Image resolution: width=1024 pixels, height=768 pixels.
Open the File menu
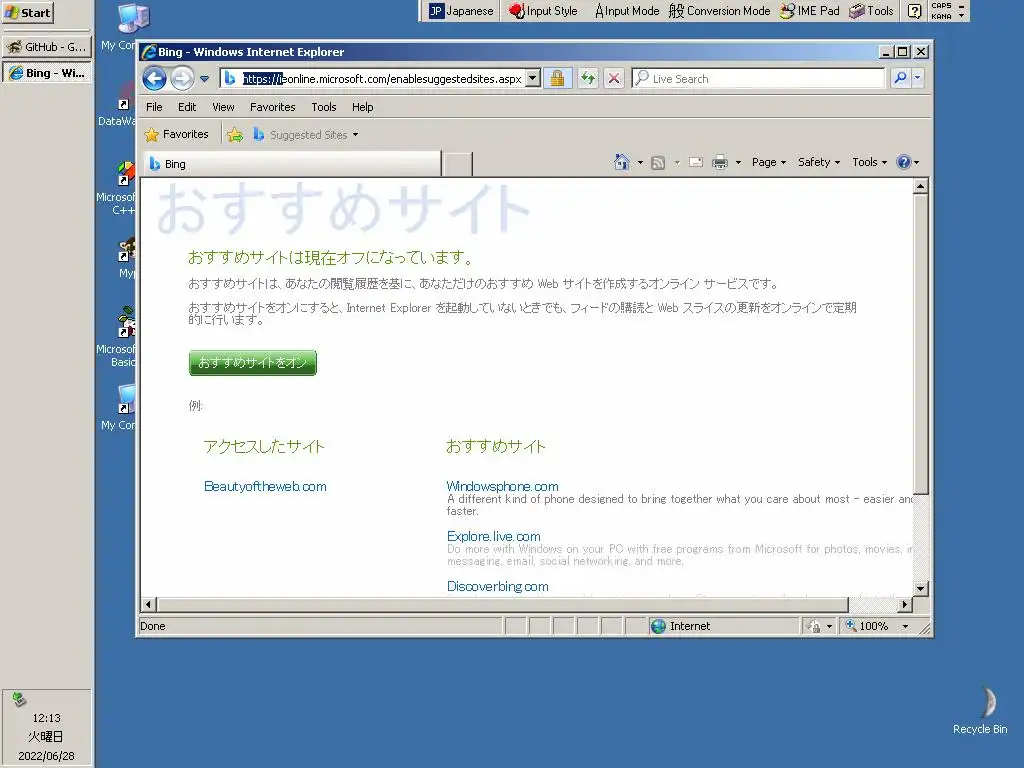(154, 107)
